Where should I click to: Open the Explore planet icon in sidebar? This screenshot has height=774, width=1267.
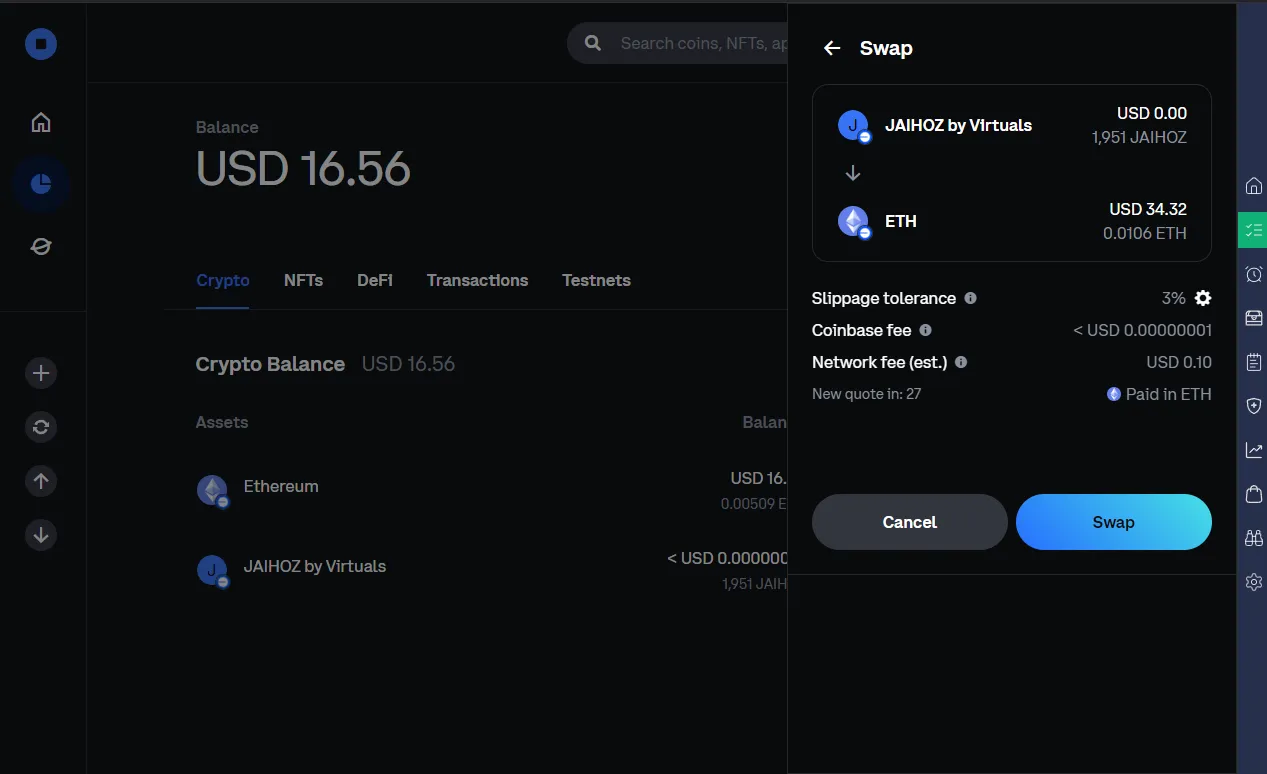[x=41, y=246]
